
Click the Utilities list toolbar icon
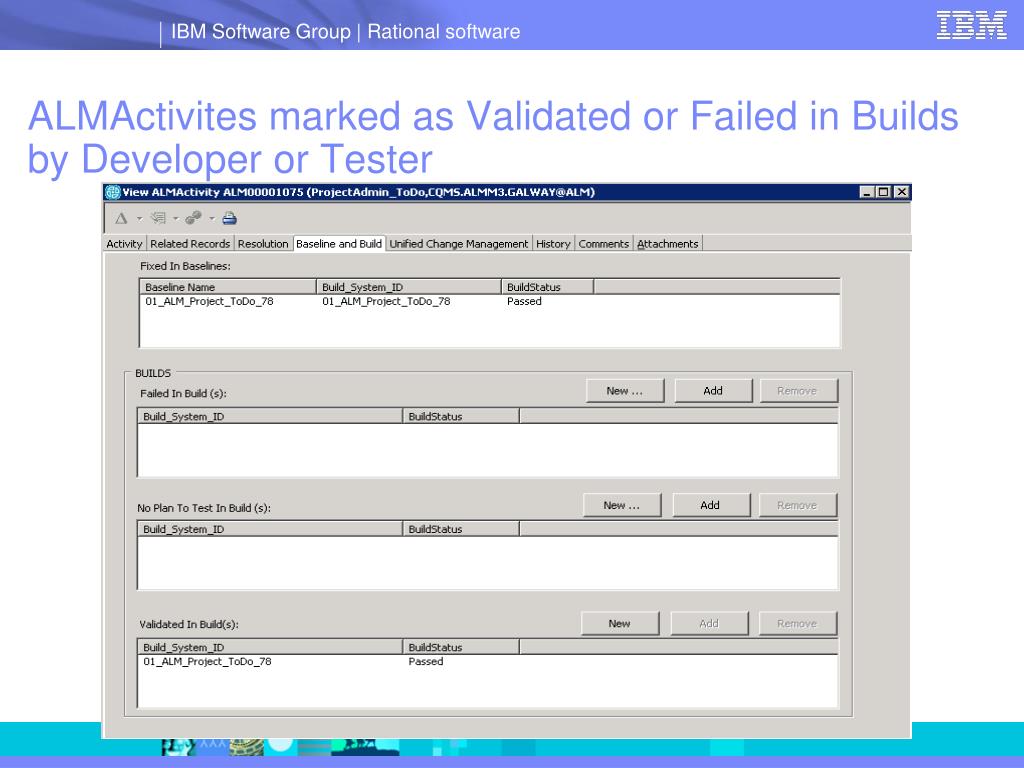(x=158, y=219)
